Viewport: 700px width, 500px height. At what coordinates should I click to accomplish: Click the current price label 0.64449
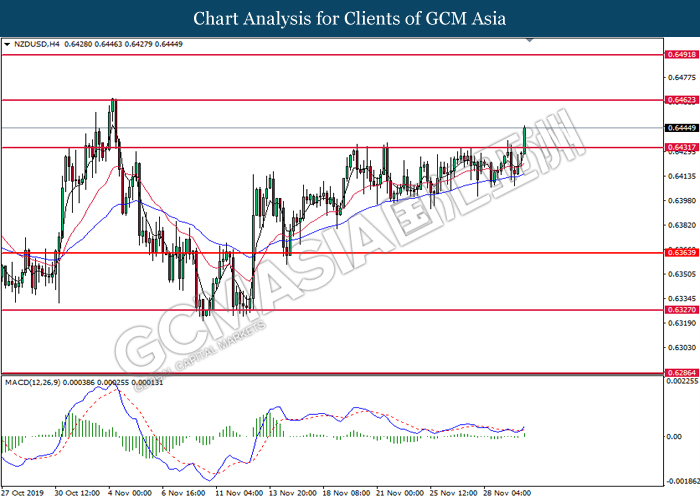click(x=681, y=128)
